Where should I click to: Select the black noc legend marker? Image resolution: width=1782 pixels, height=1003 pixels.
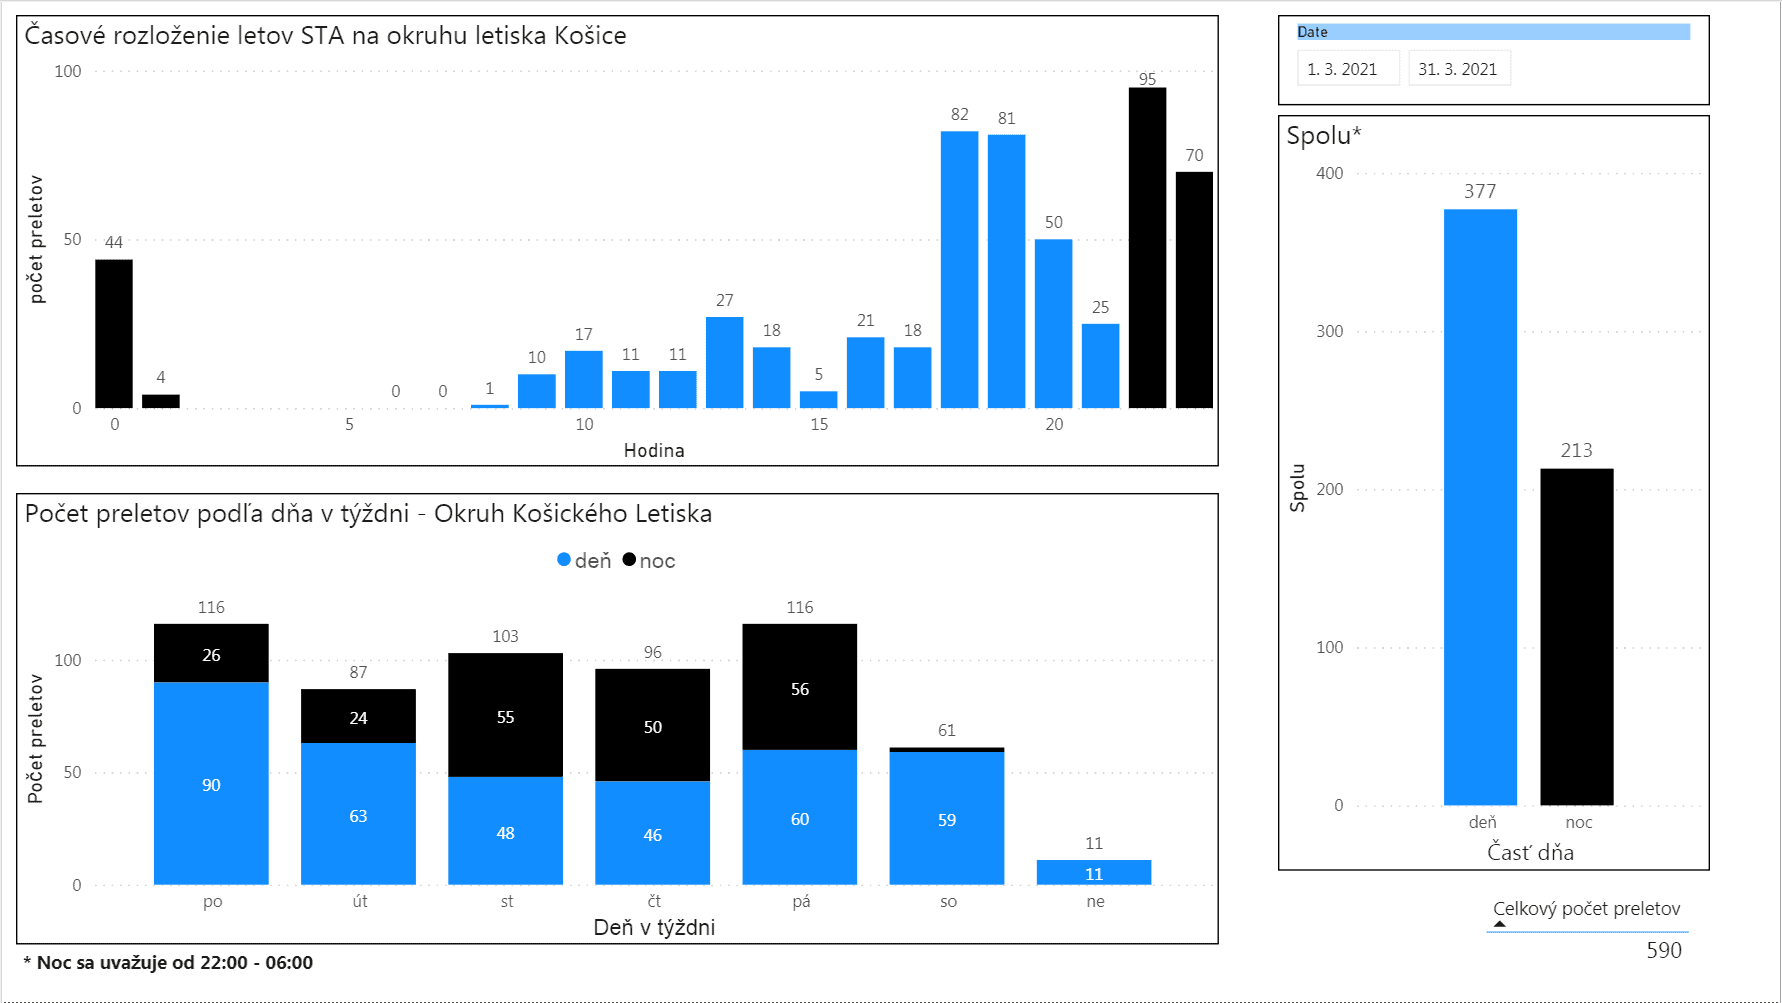(x=629, y=560)
